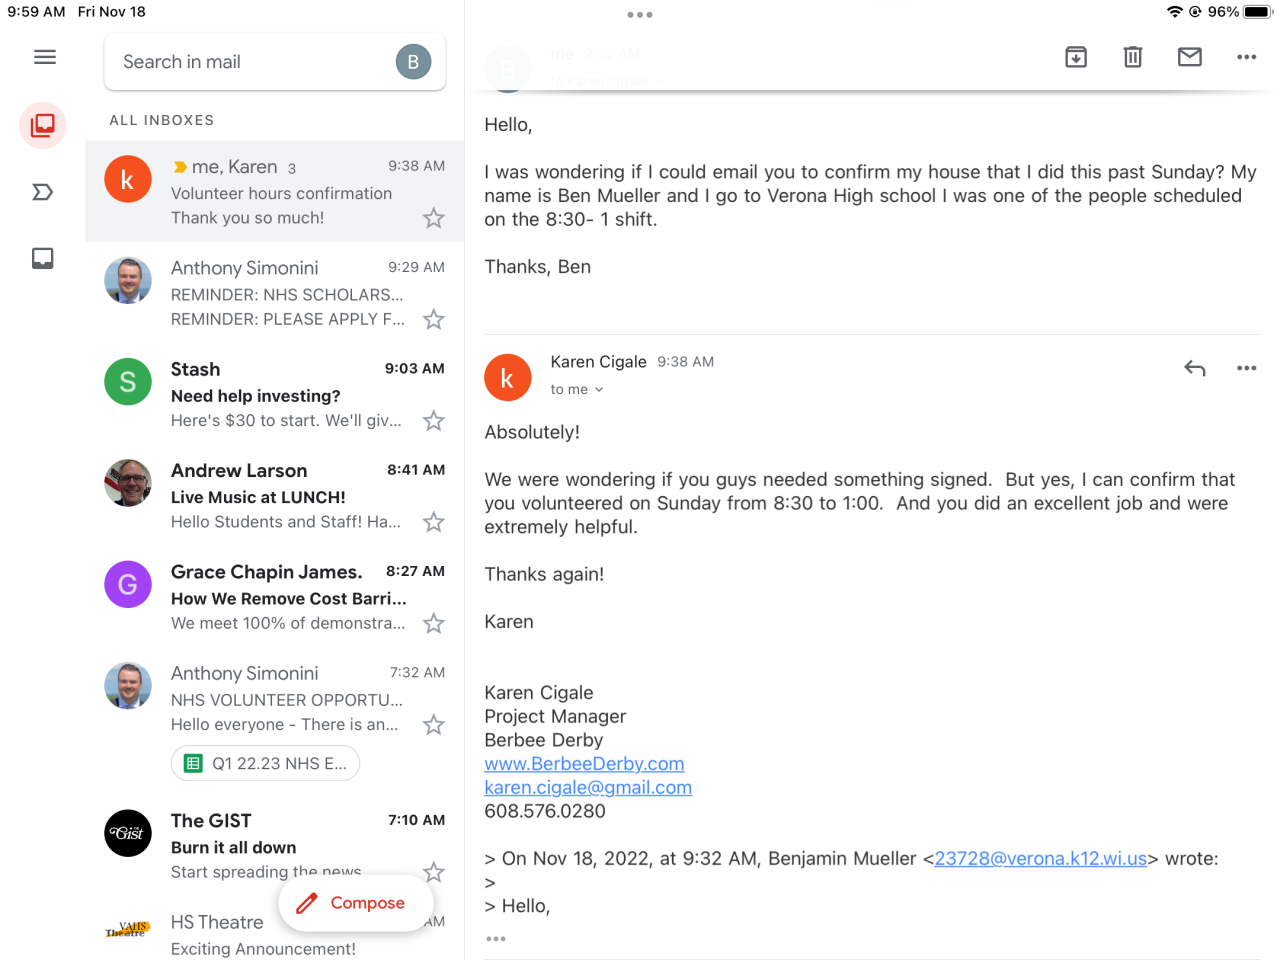Image resolution: width=1280 pixels, height=960 pixels.
Task: Star the REMINDER: NHS SCHOLARS email
Action: (433, 320)
